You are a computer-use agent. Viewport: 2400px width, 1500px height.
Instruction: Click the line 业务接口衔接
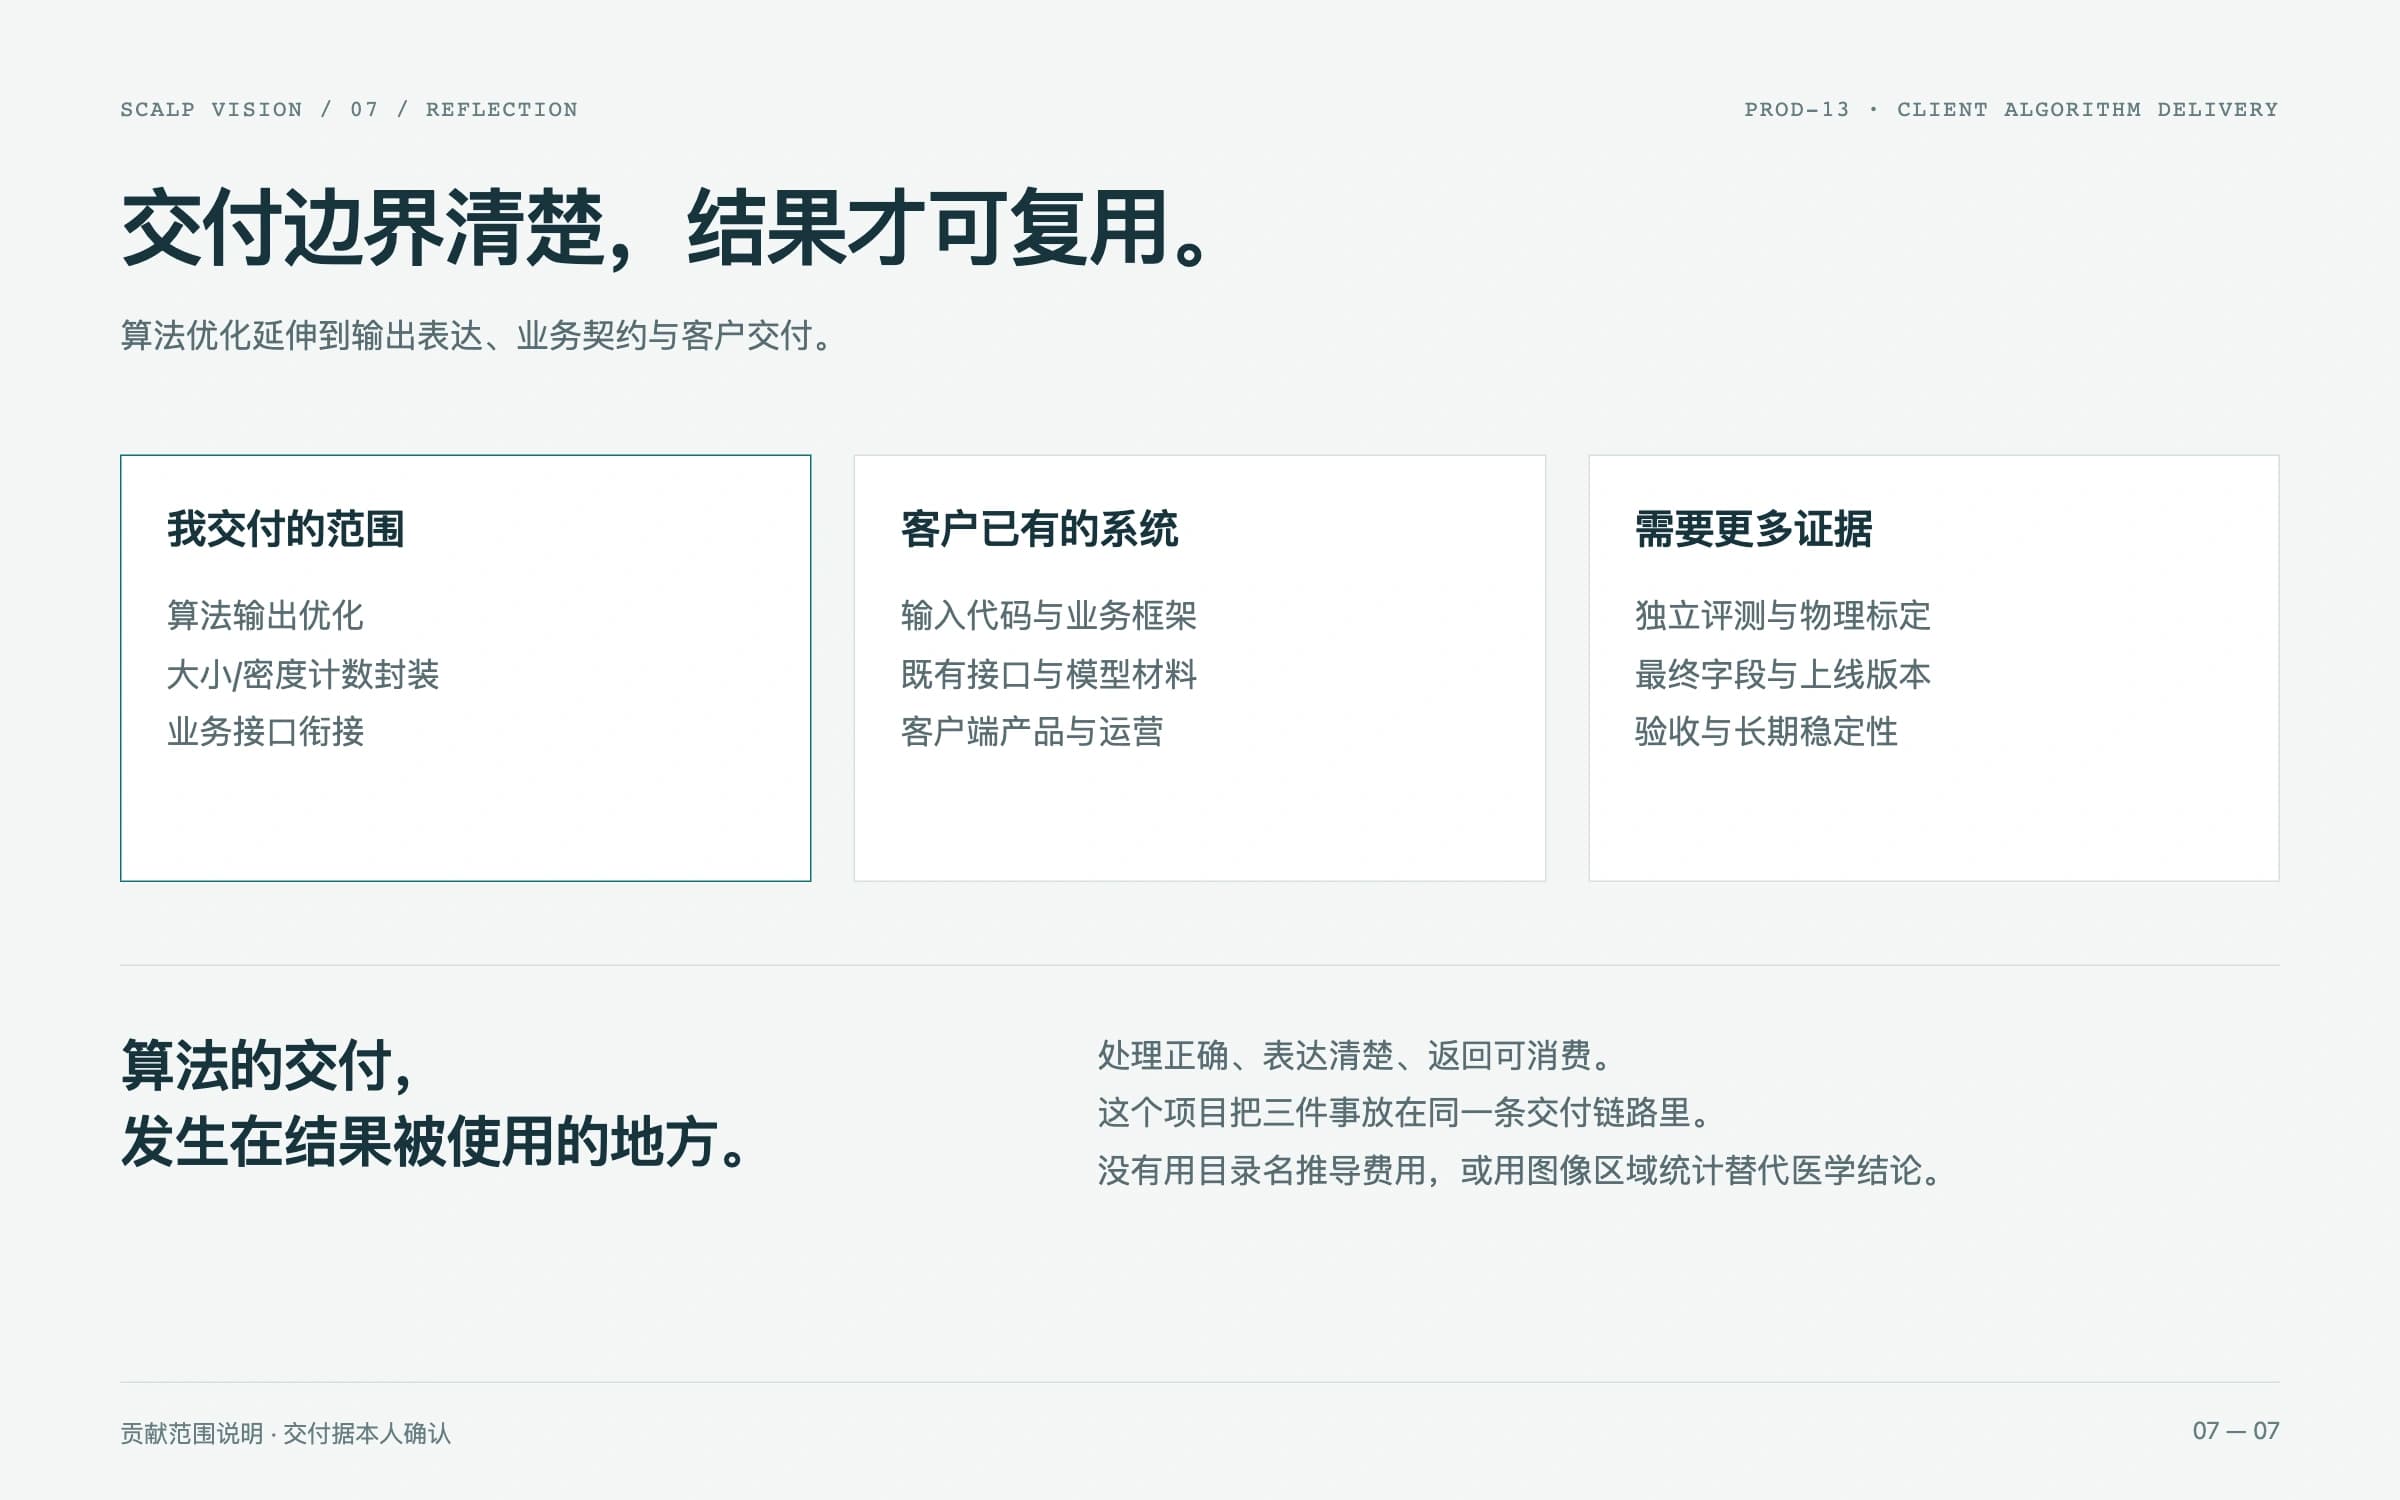(x=265, y=731)
